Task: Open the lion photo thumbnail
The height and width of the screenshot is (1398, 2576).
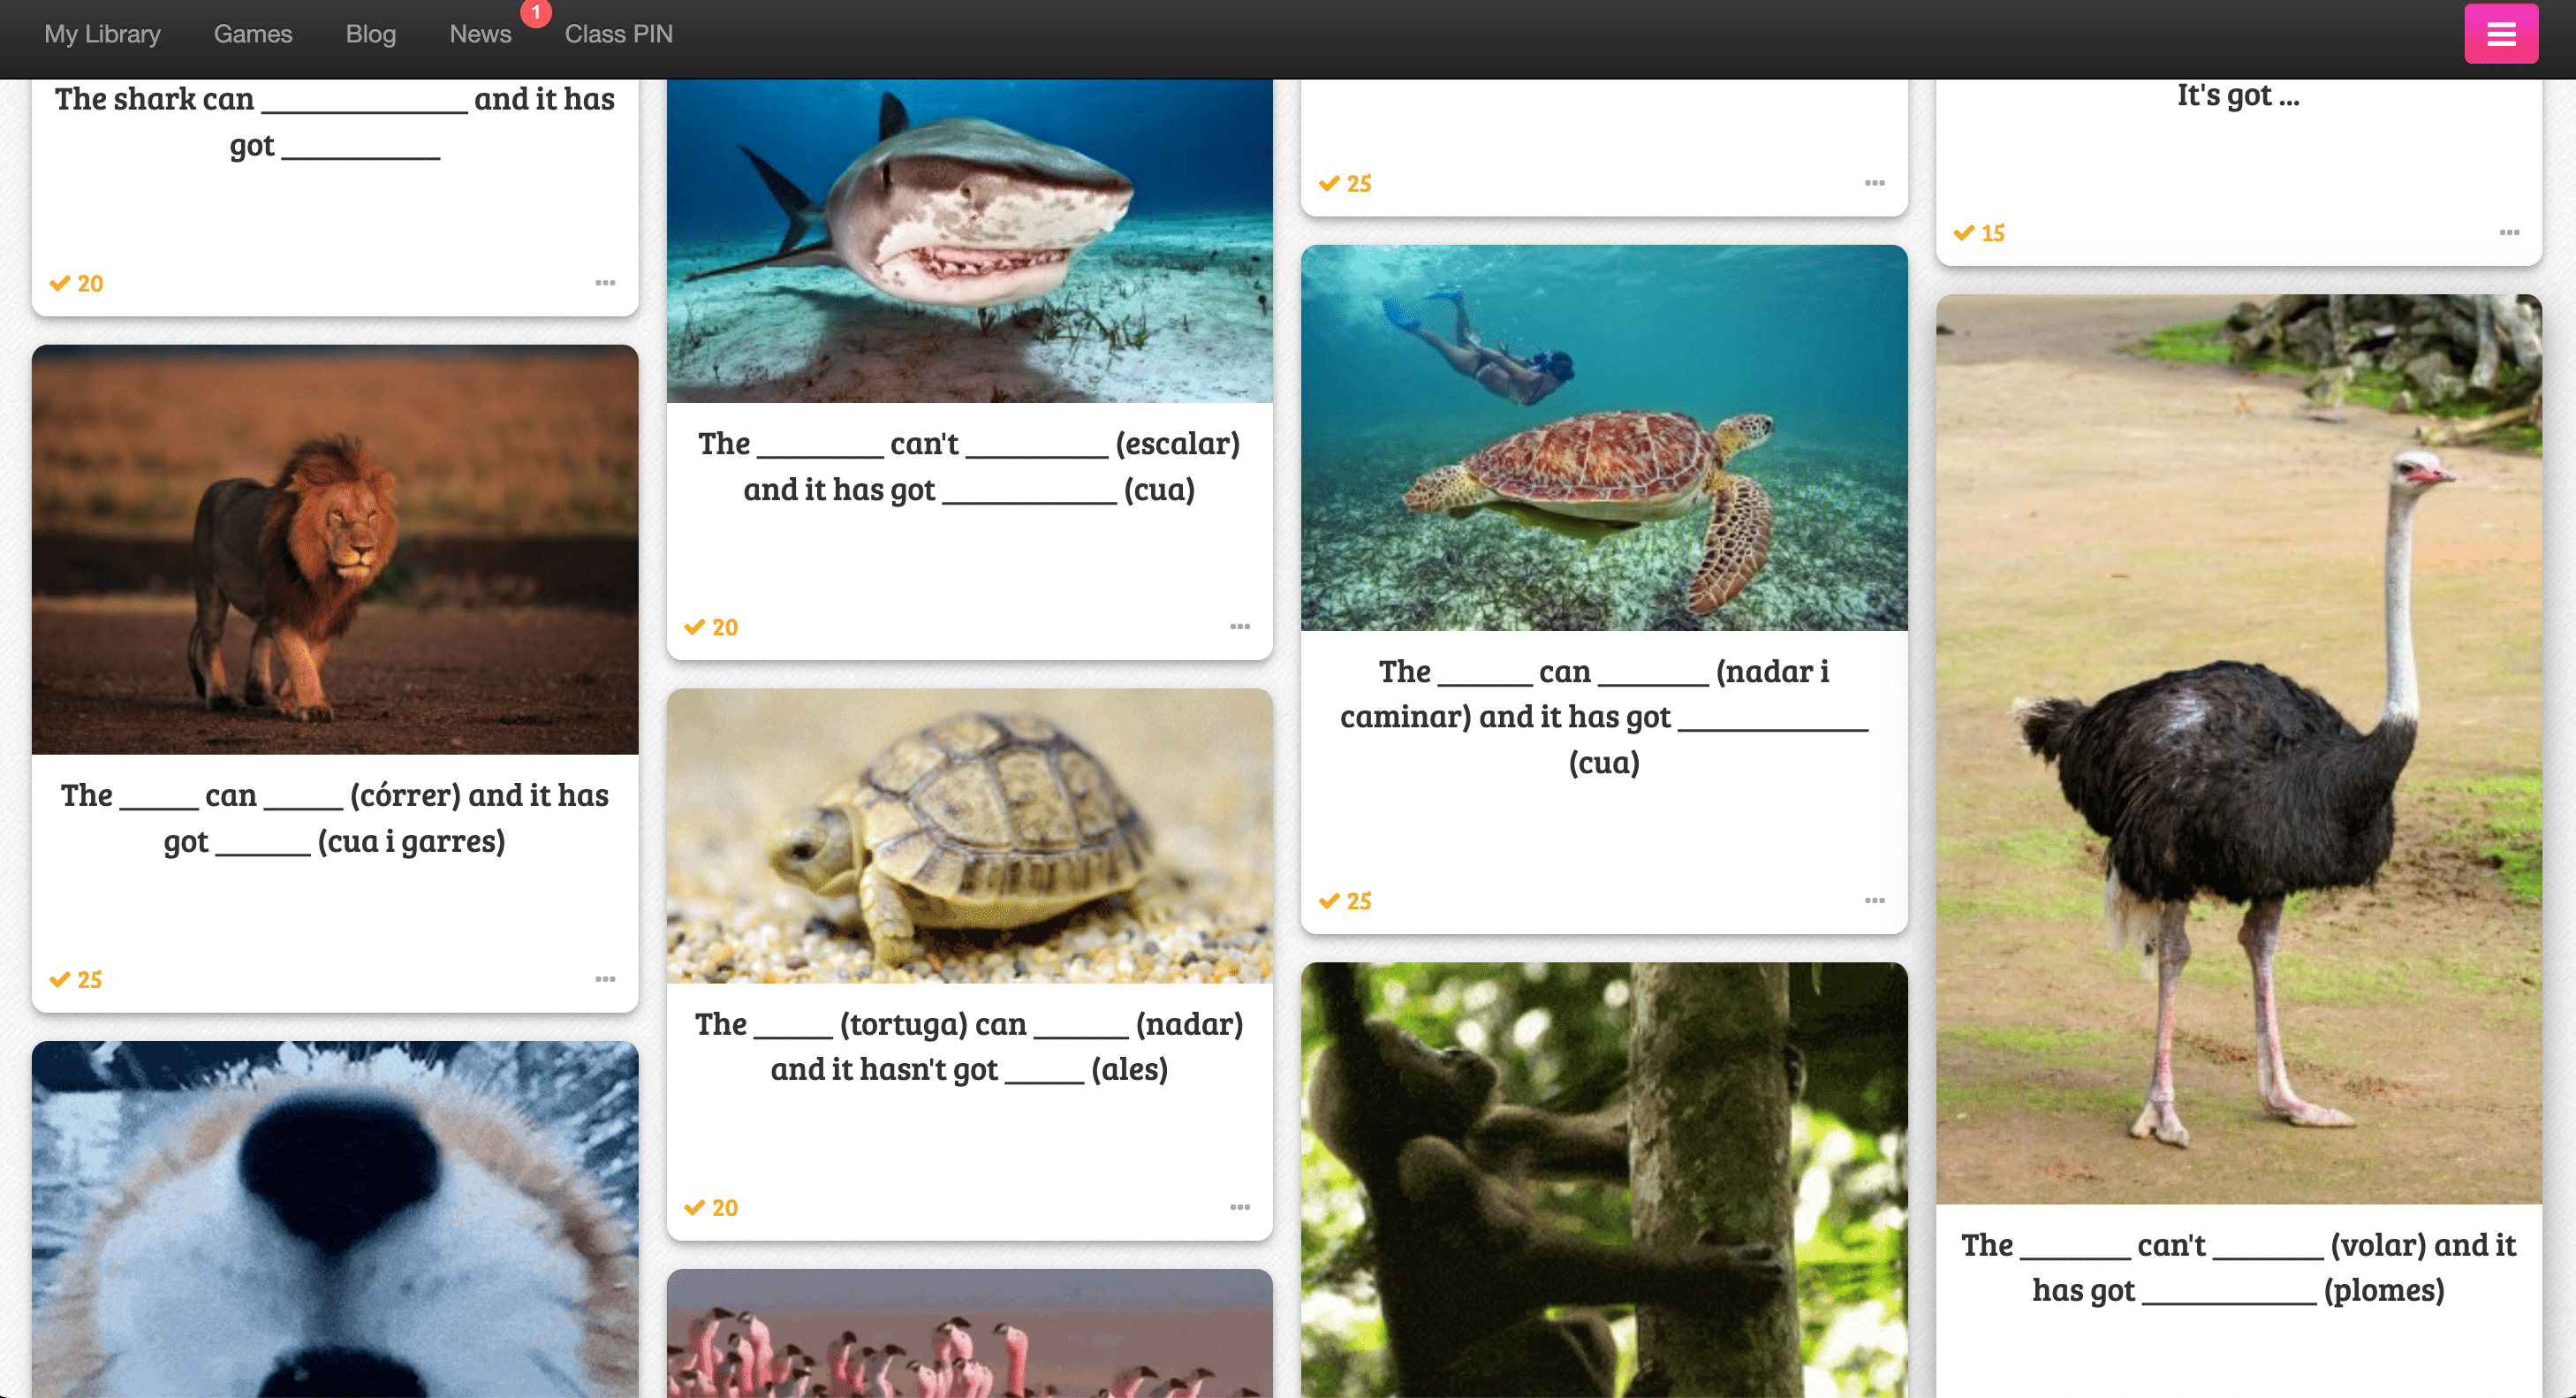Action: (x=335, y=549)
